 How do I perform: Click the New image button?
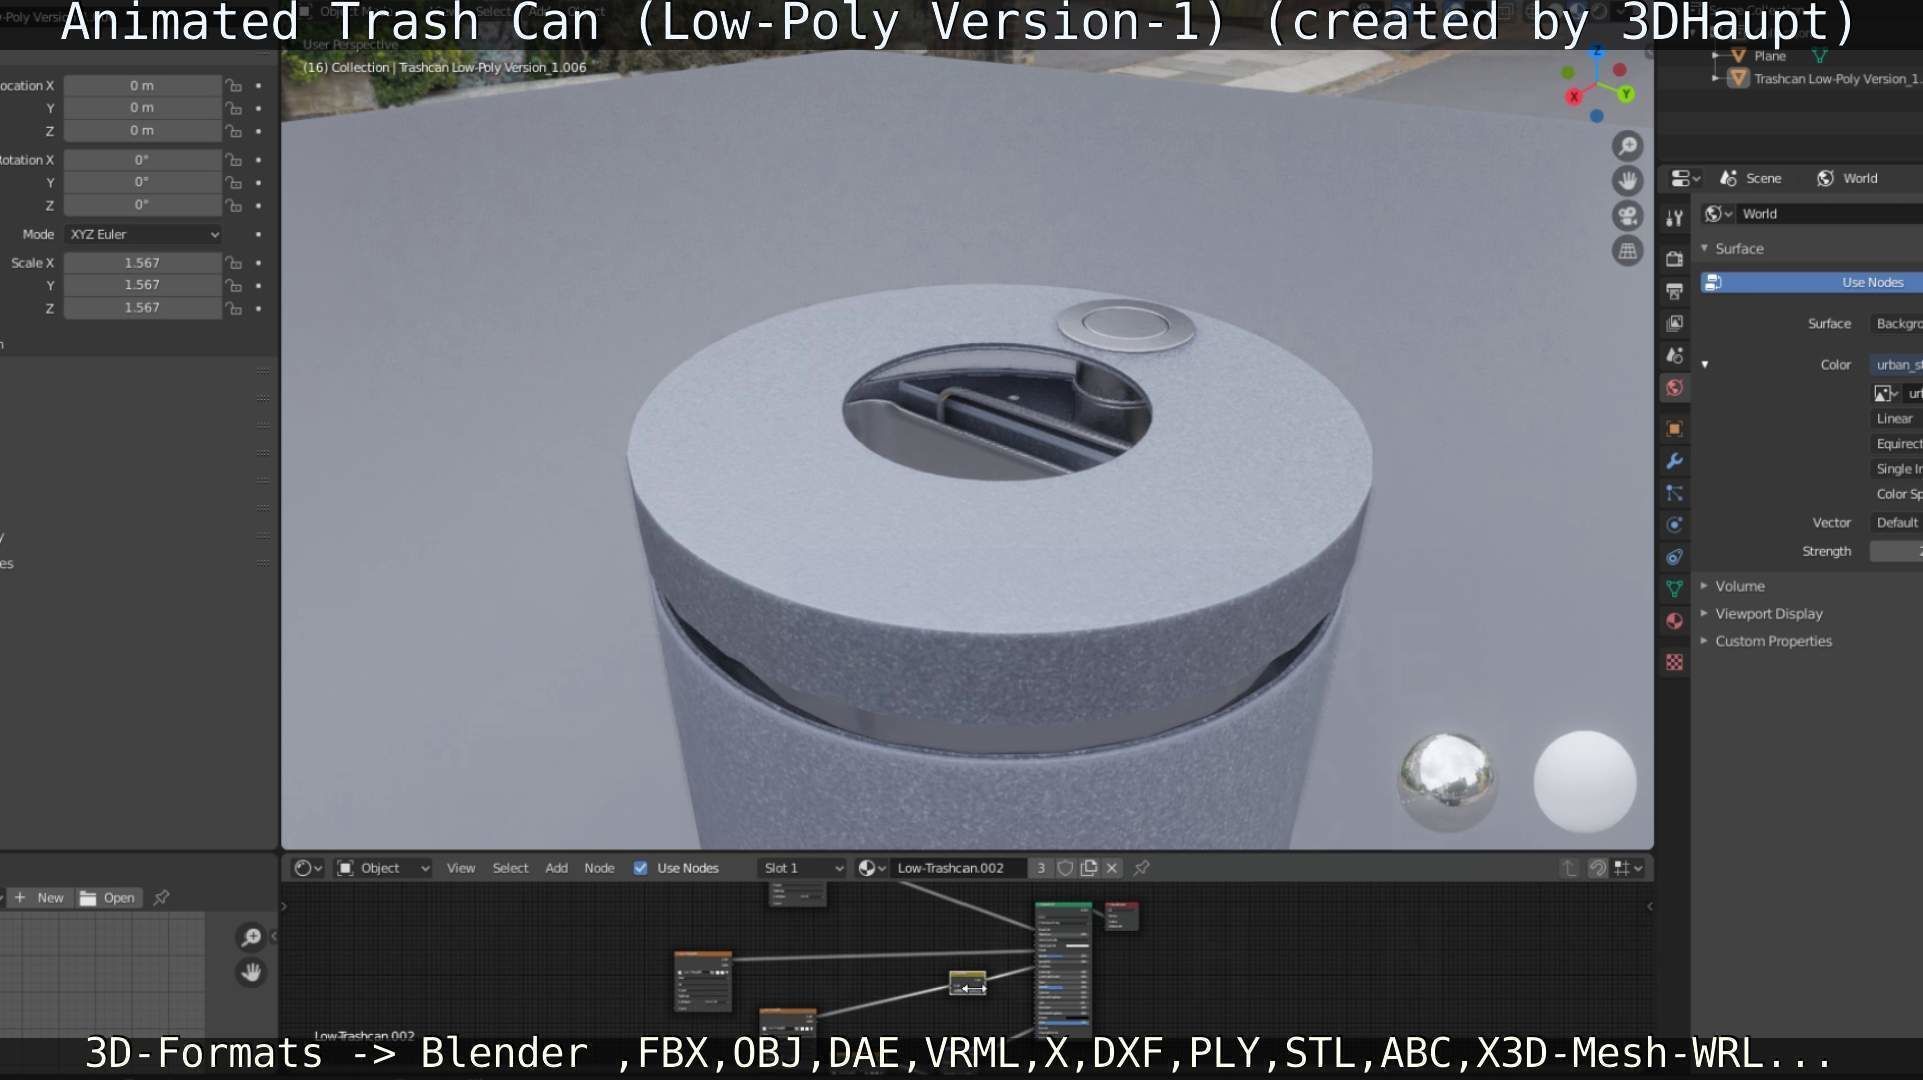click(x=40, y=898)
